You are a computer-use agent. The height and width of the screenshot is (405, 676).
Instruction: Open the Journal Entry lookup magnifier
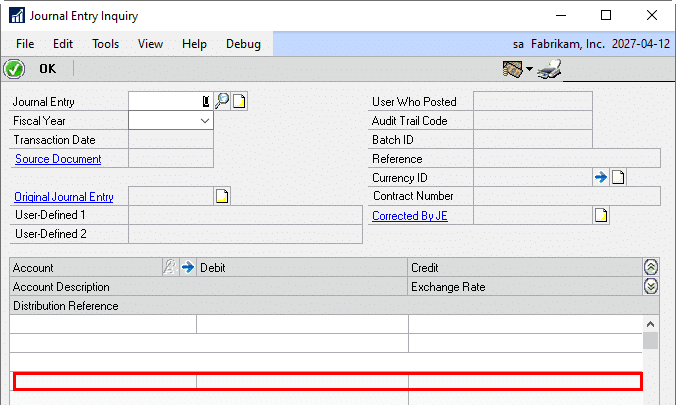tap(222, 101)
